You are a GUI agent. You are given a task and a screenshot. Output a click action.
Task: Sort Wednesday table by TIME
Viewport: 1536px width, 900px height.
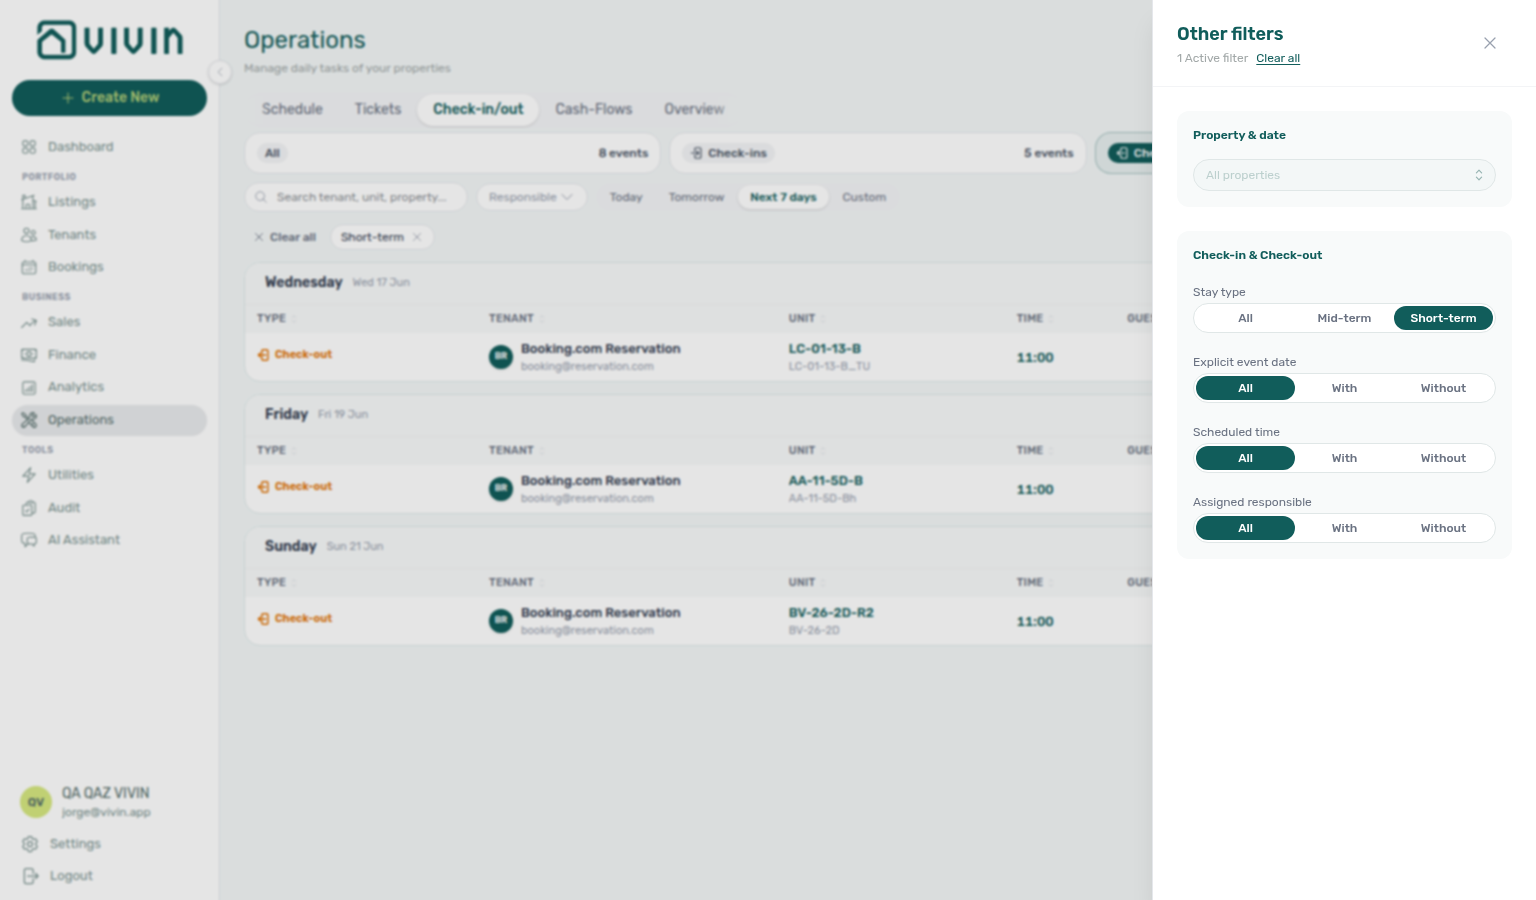tap(1033, 318)
